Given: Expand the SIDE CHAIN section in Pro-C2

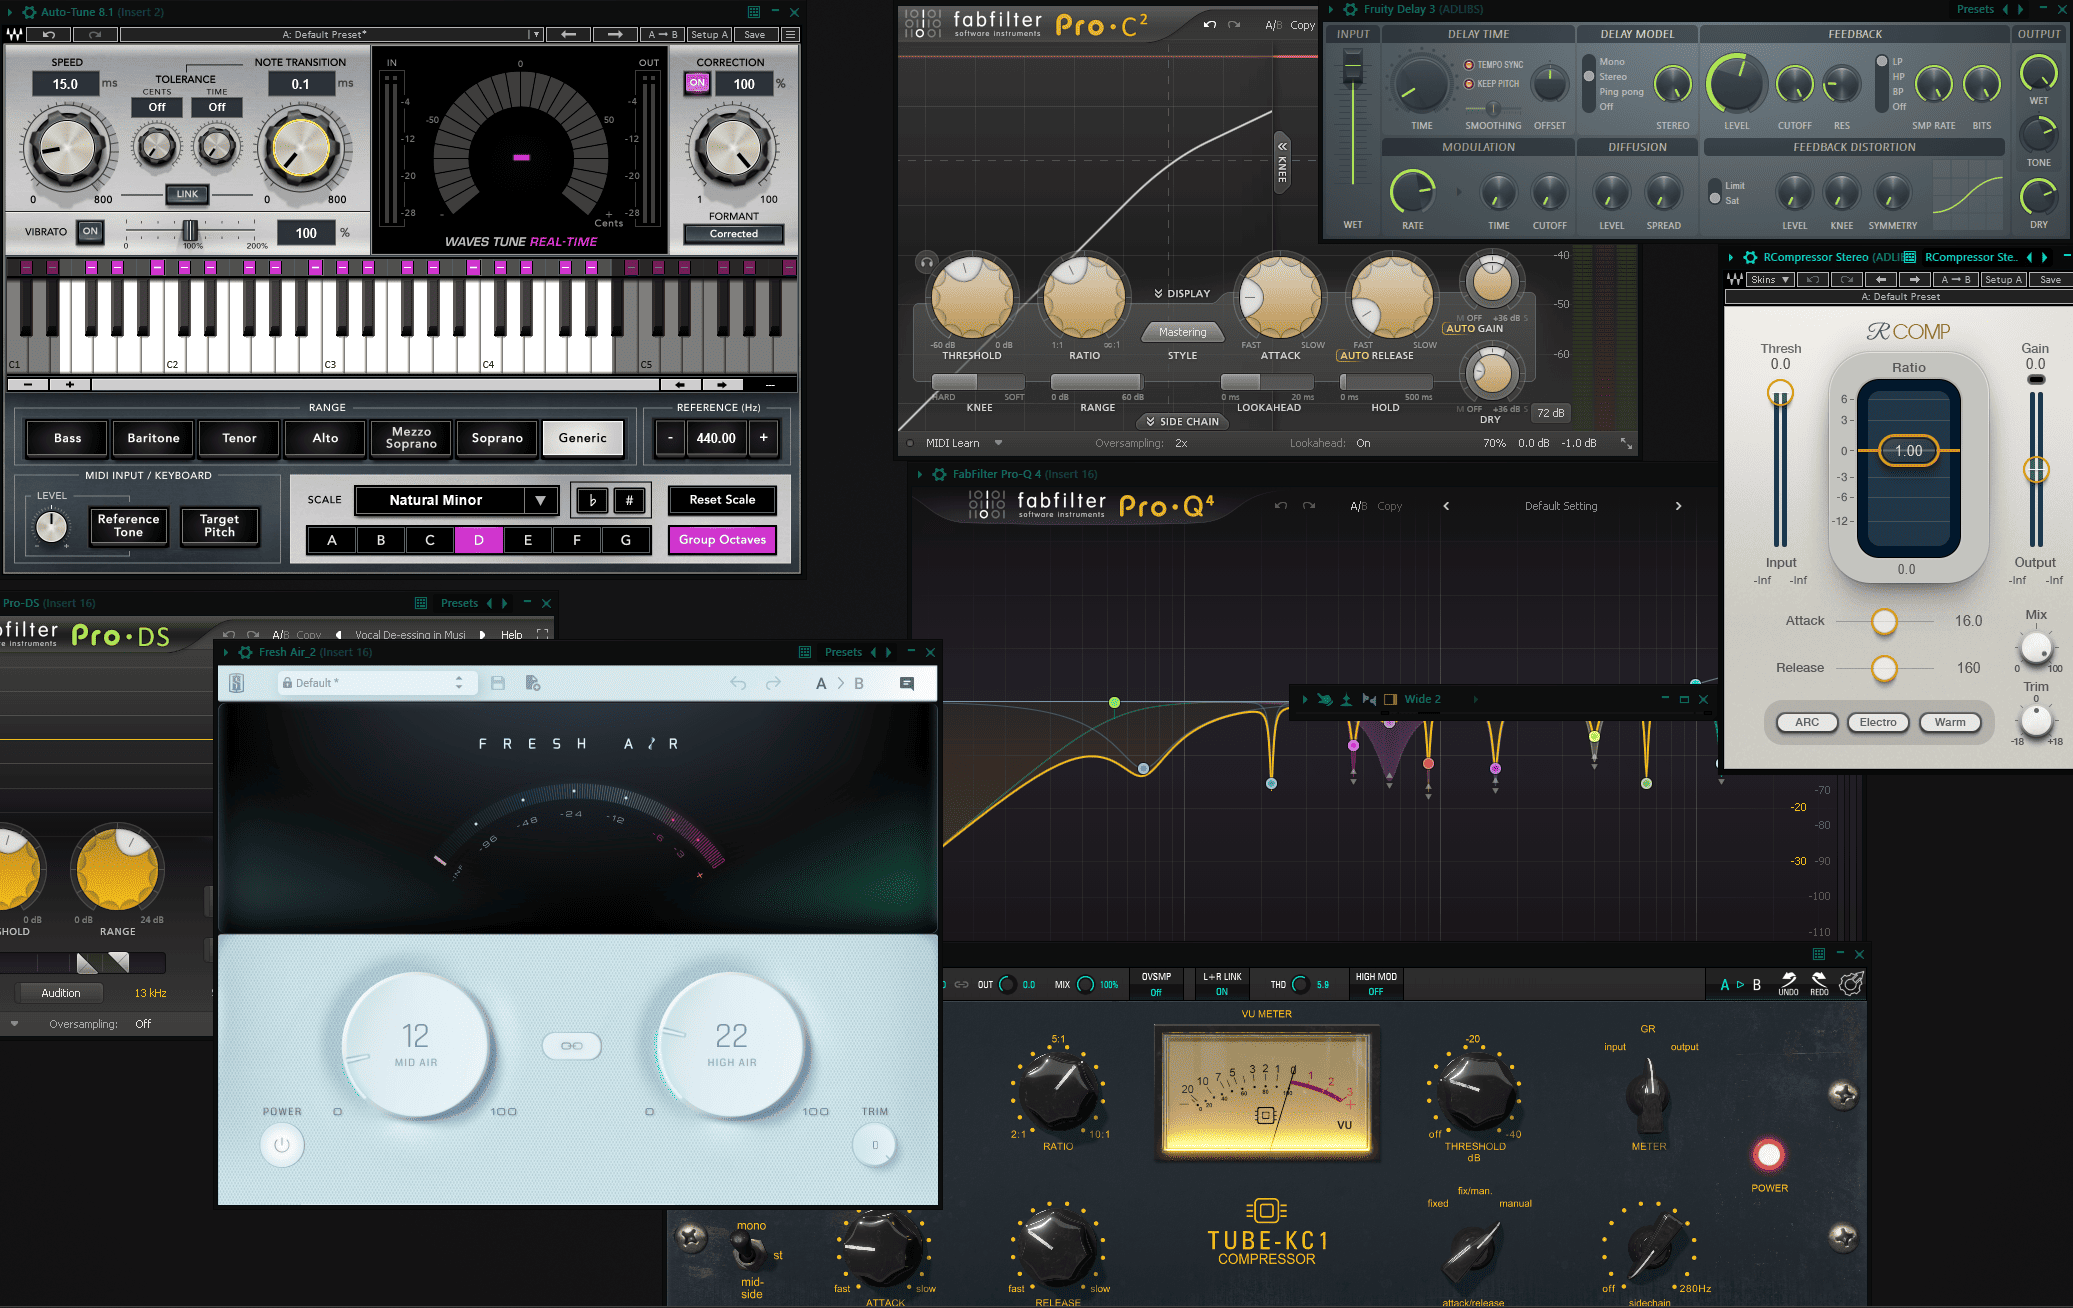Looking at the screenshot, I should [1182, 421].
